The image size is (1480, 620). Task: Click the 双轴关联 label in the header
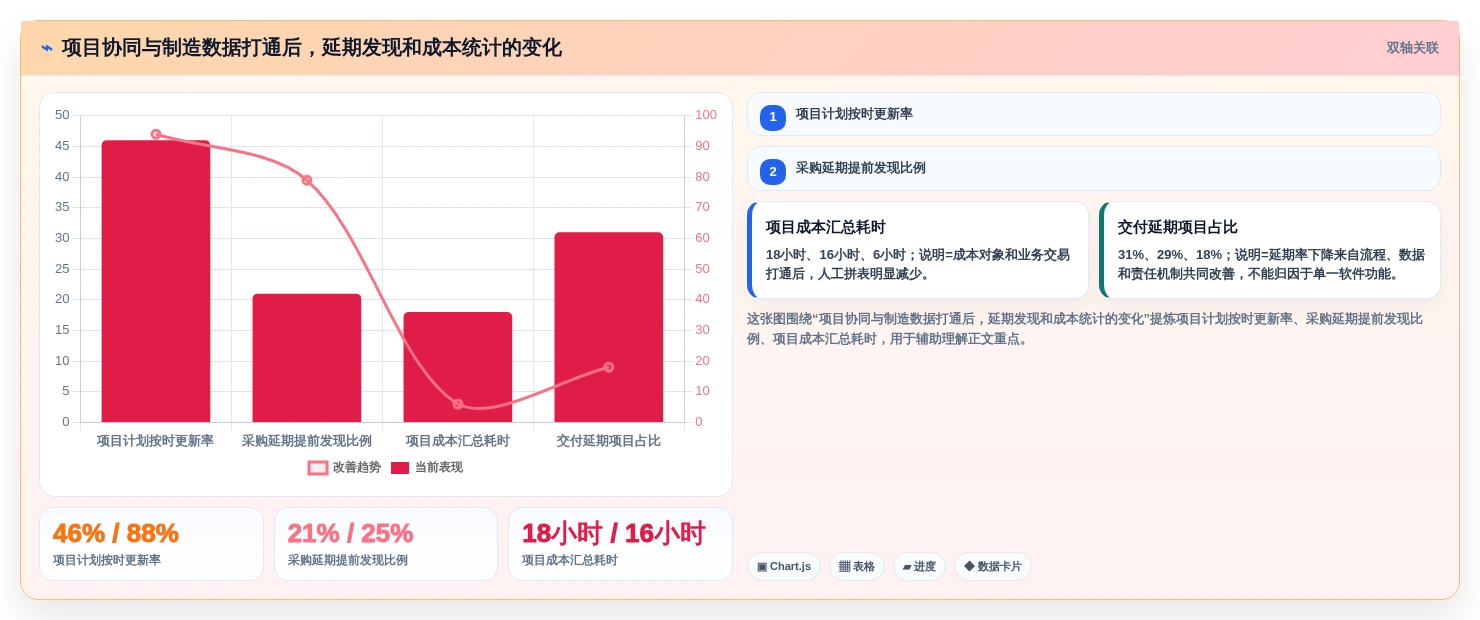point(1412,48)
